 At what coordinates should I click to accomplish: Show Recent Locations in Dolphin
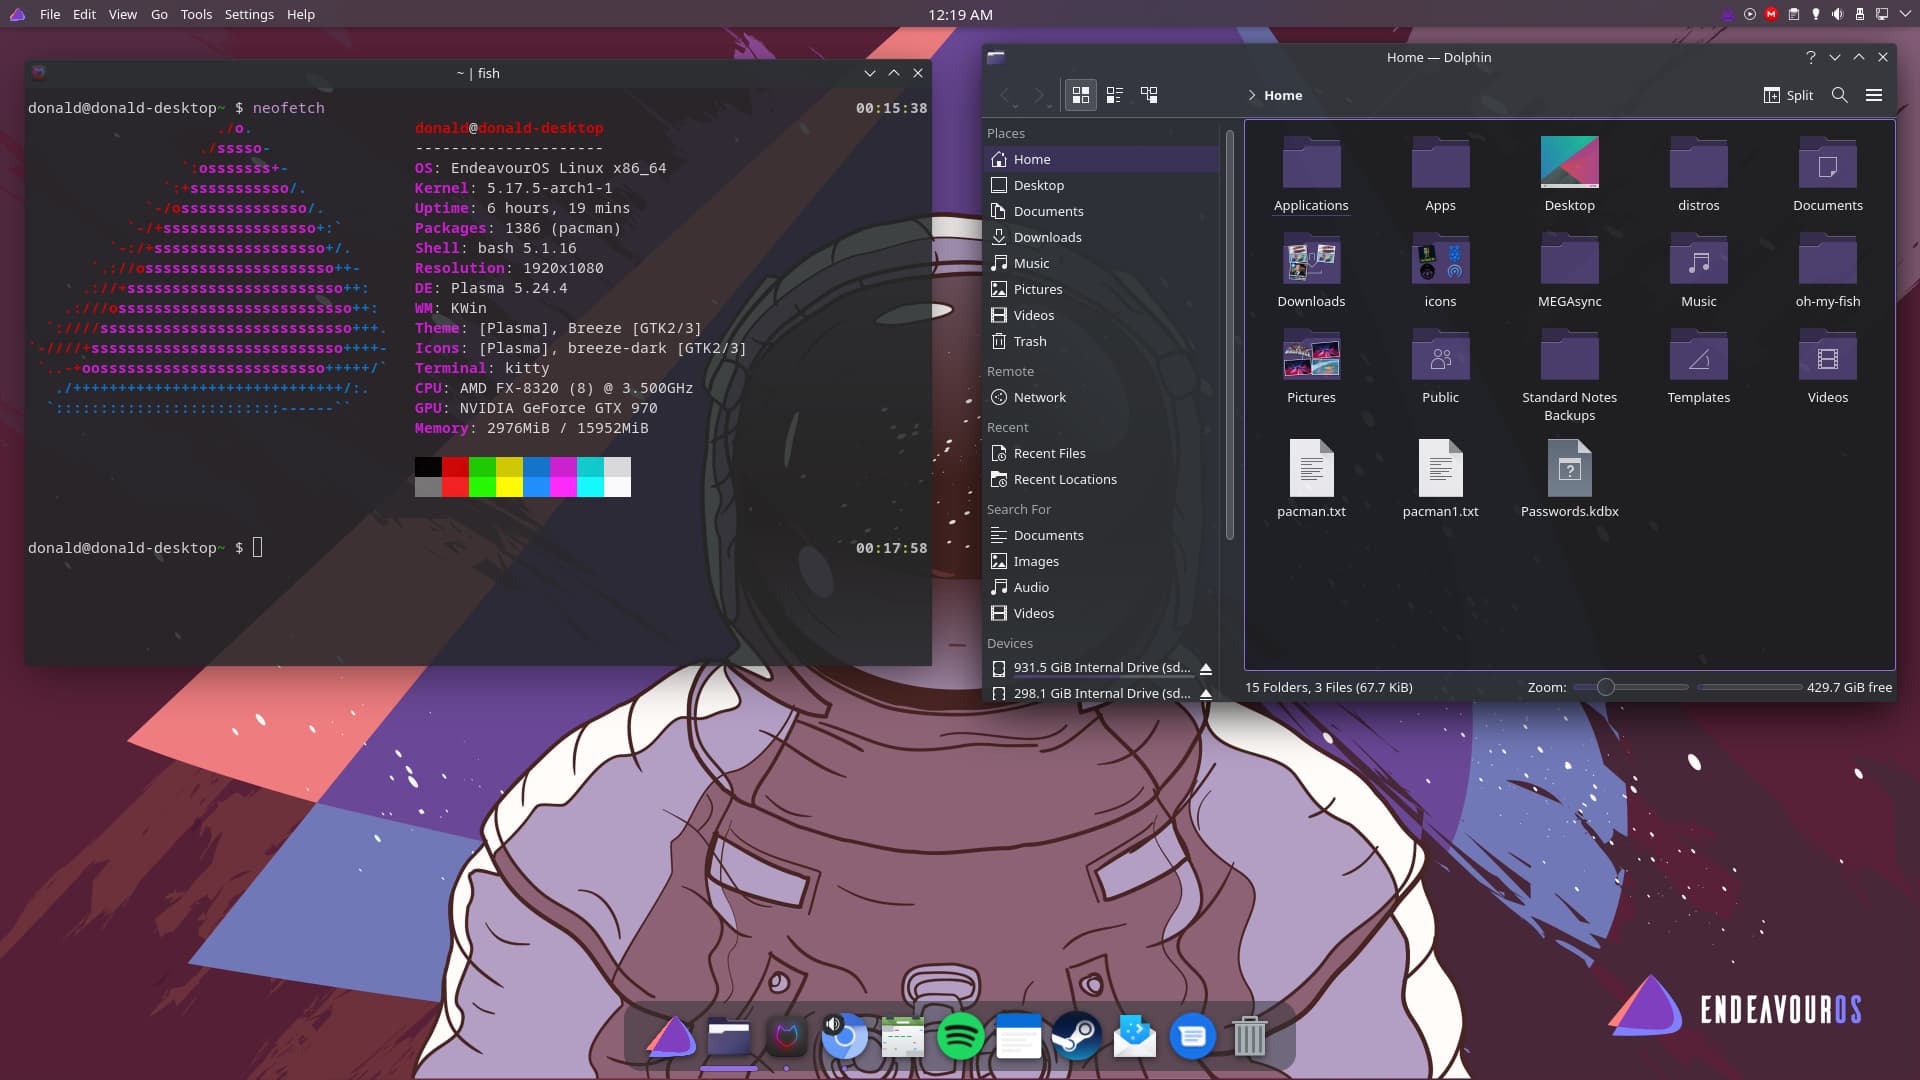coord(1101,479)
